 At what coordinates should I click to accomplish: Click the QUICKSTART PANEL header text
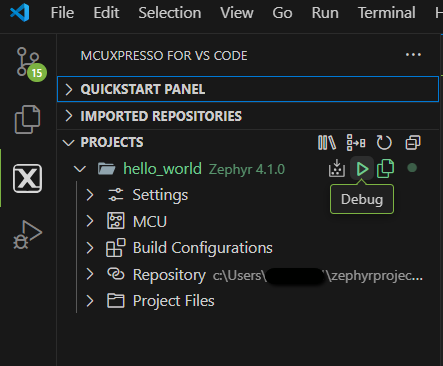tap(143, 89)
